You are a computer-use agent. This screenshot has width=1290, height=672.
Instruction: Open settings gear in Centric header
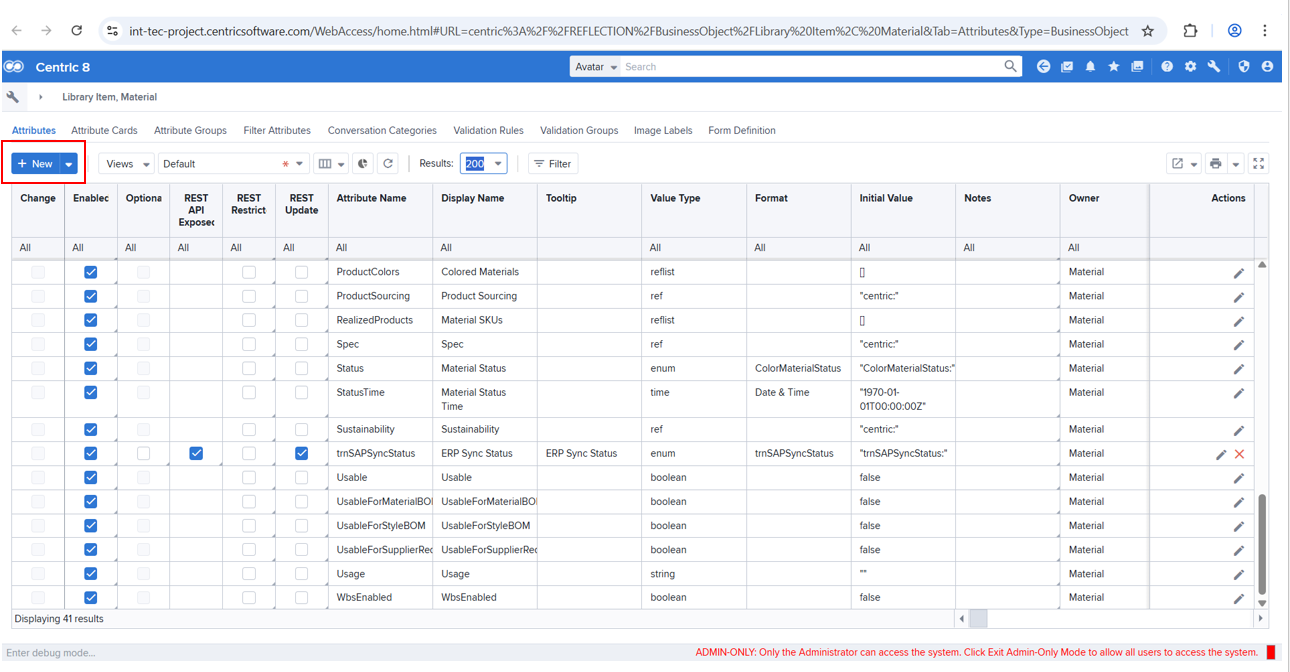(1190, 67)
